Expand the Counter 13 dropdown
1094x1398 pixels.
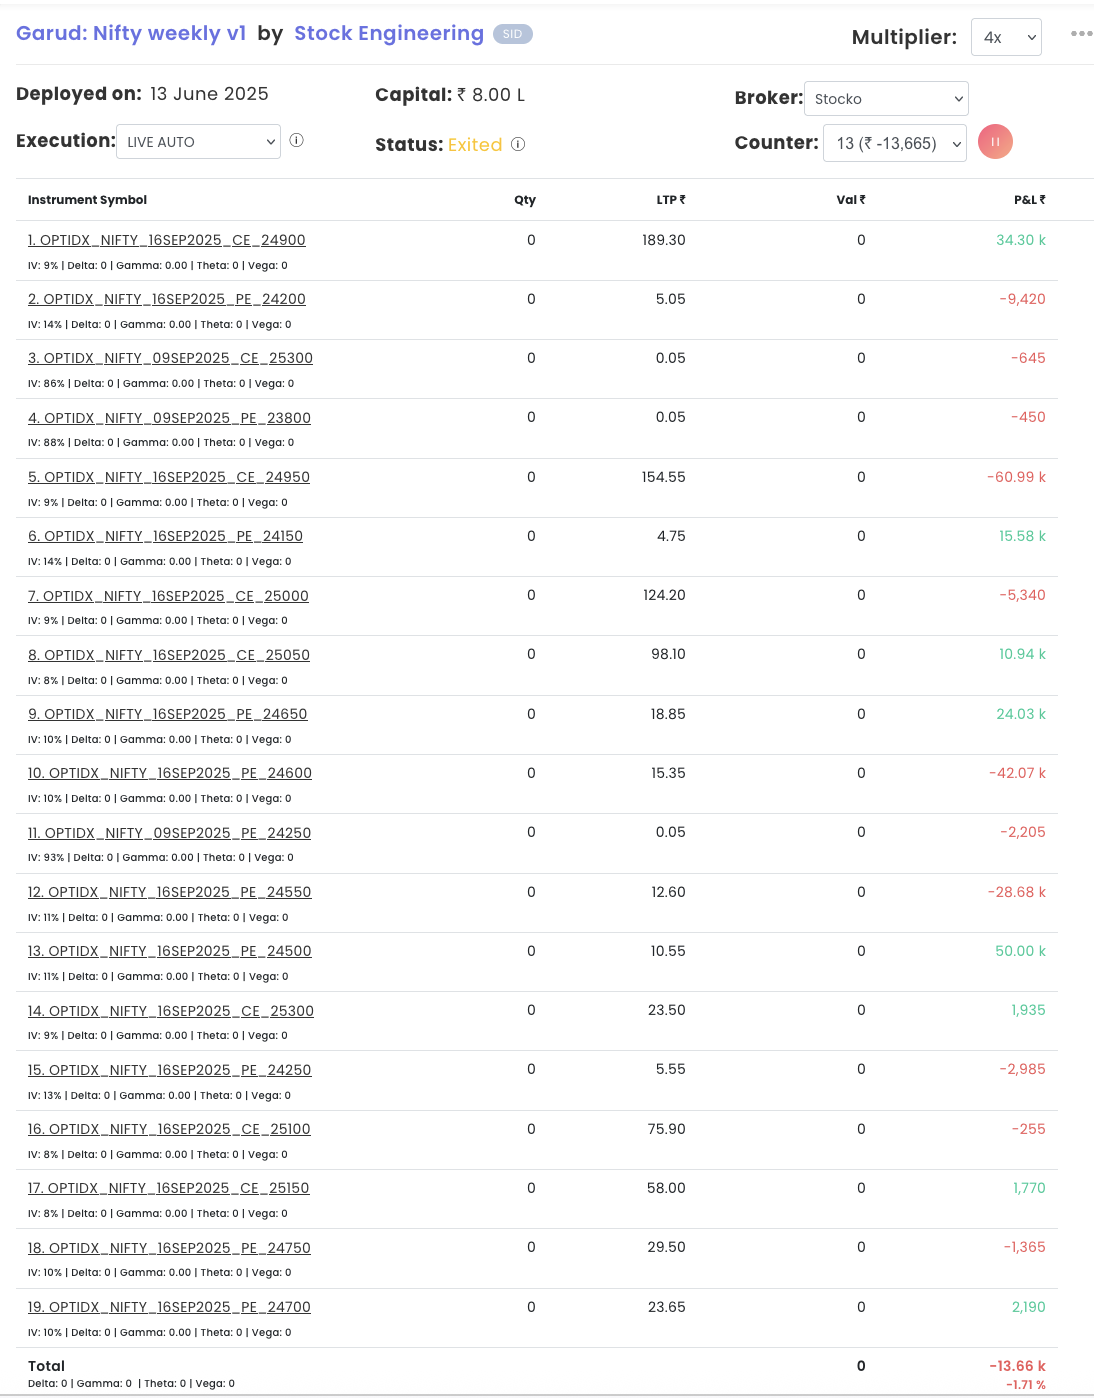(x=895, y=143)
